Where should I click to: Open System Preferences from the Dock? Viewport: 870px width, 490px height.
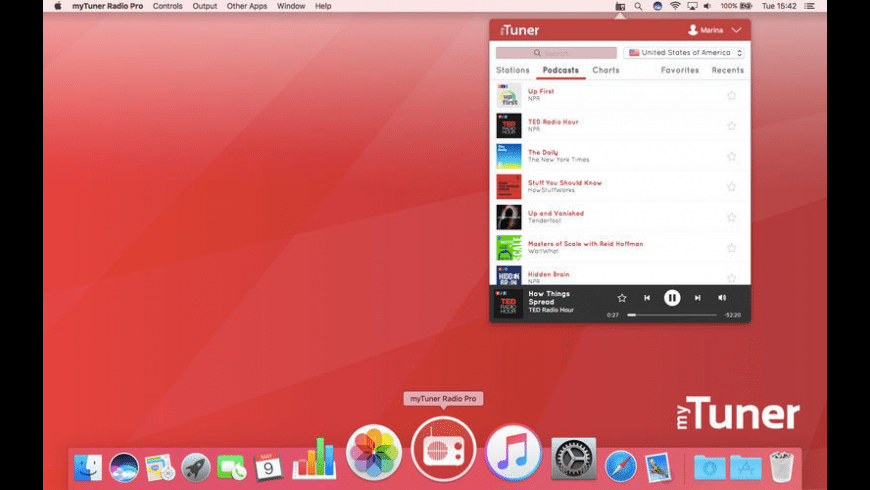574,458
